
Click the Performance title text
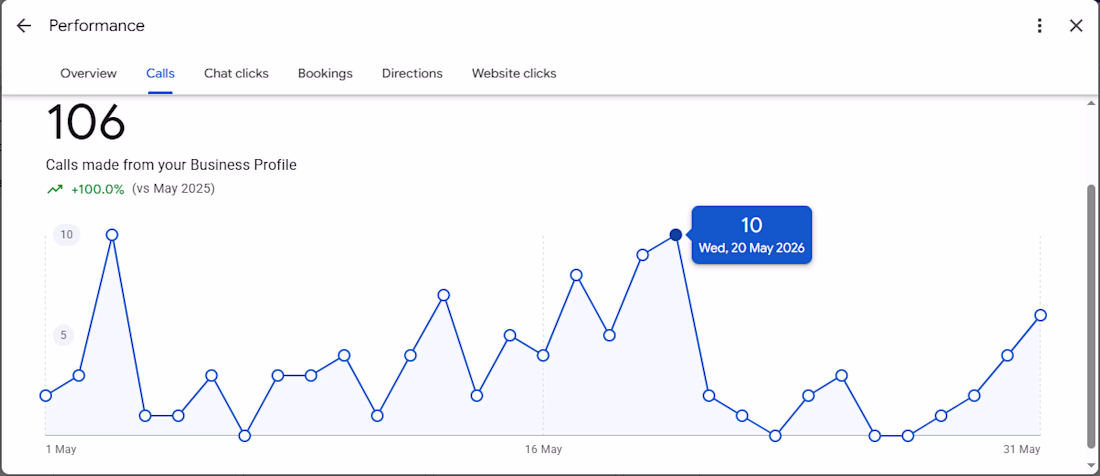[97, 26]
